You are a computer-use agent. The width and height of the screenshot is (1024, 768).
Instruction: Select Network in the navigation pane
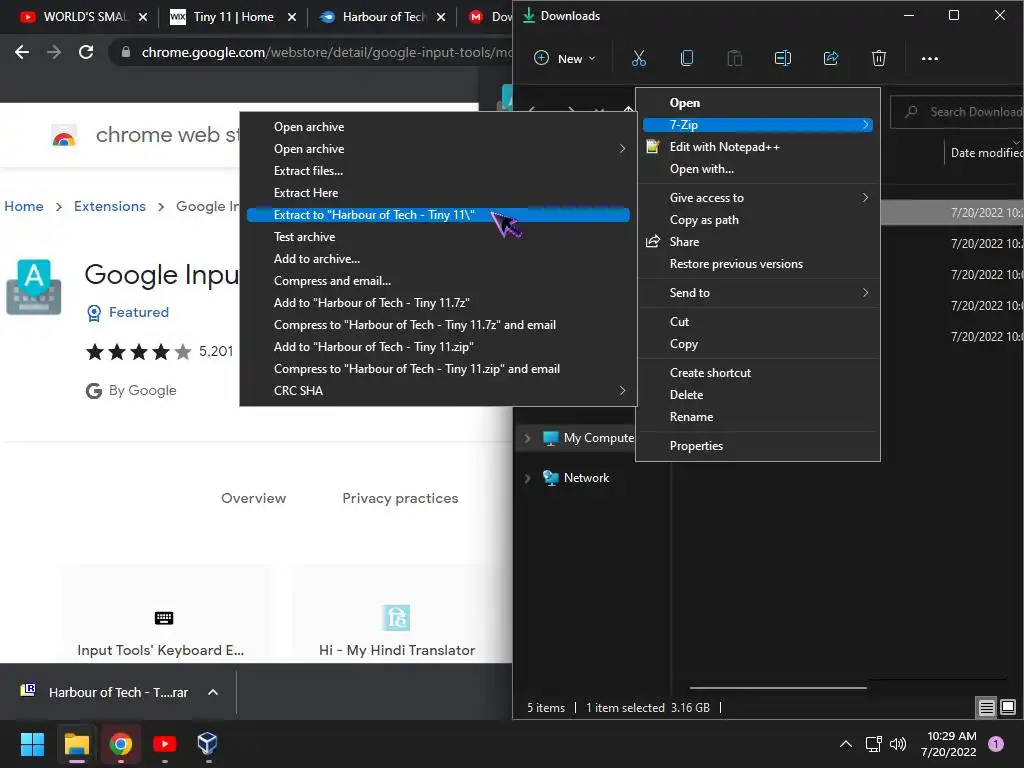click(586, 478)
